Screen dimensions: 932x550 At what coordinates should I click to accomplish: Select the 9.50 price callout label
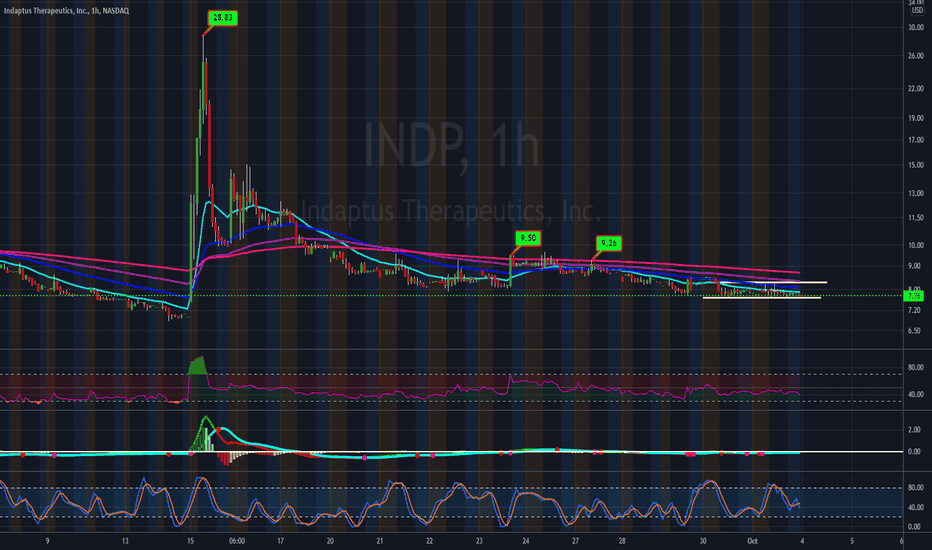(x=528, y=238)
